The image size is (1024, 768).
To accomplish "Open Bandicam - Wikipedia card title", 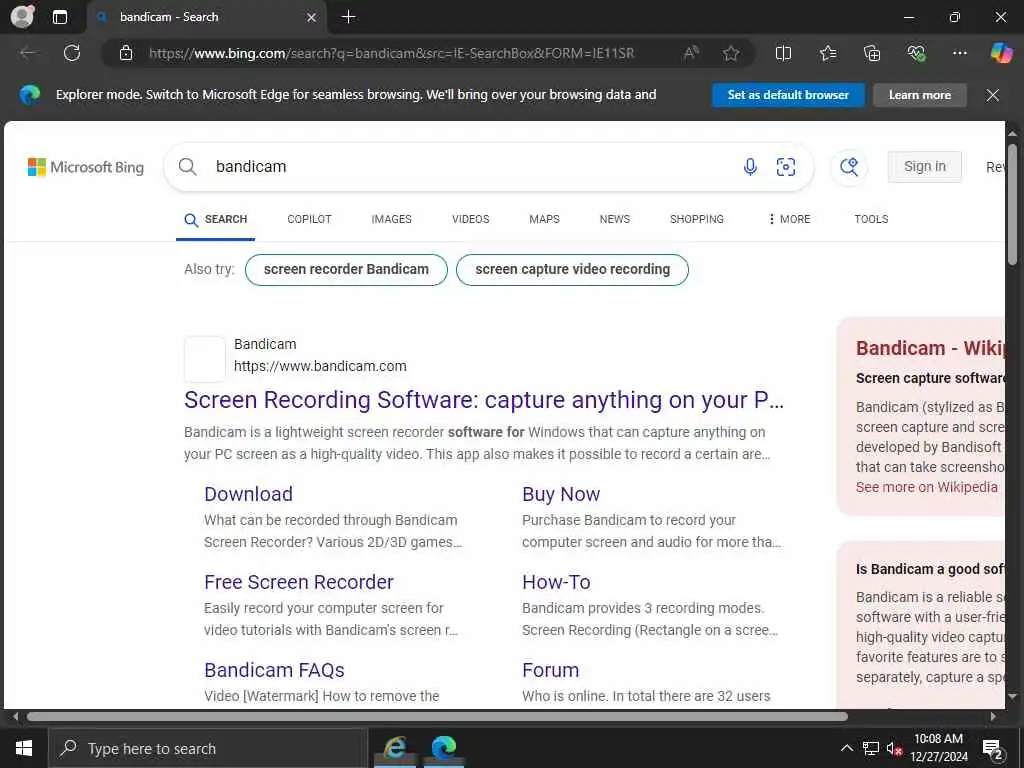I will (x=930, y=348).
